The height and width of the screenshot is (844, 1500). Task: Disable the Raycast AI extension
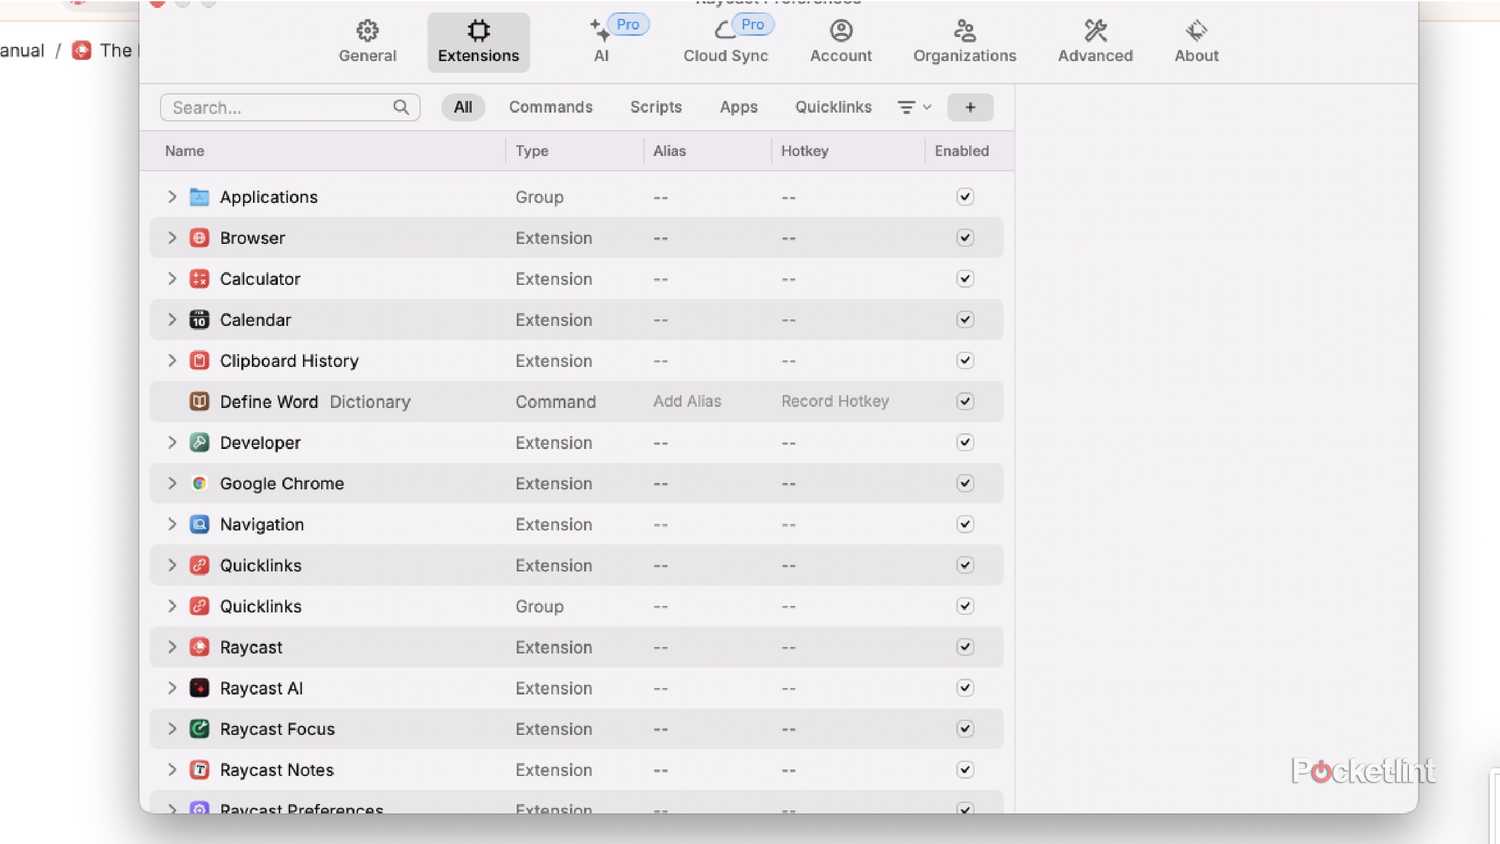(964, 688)
